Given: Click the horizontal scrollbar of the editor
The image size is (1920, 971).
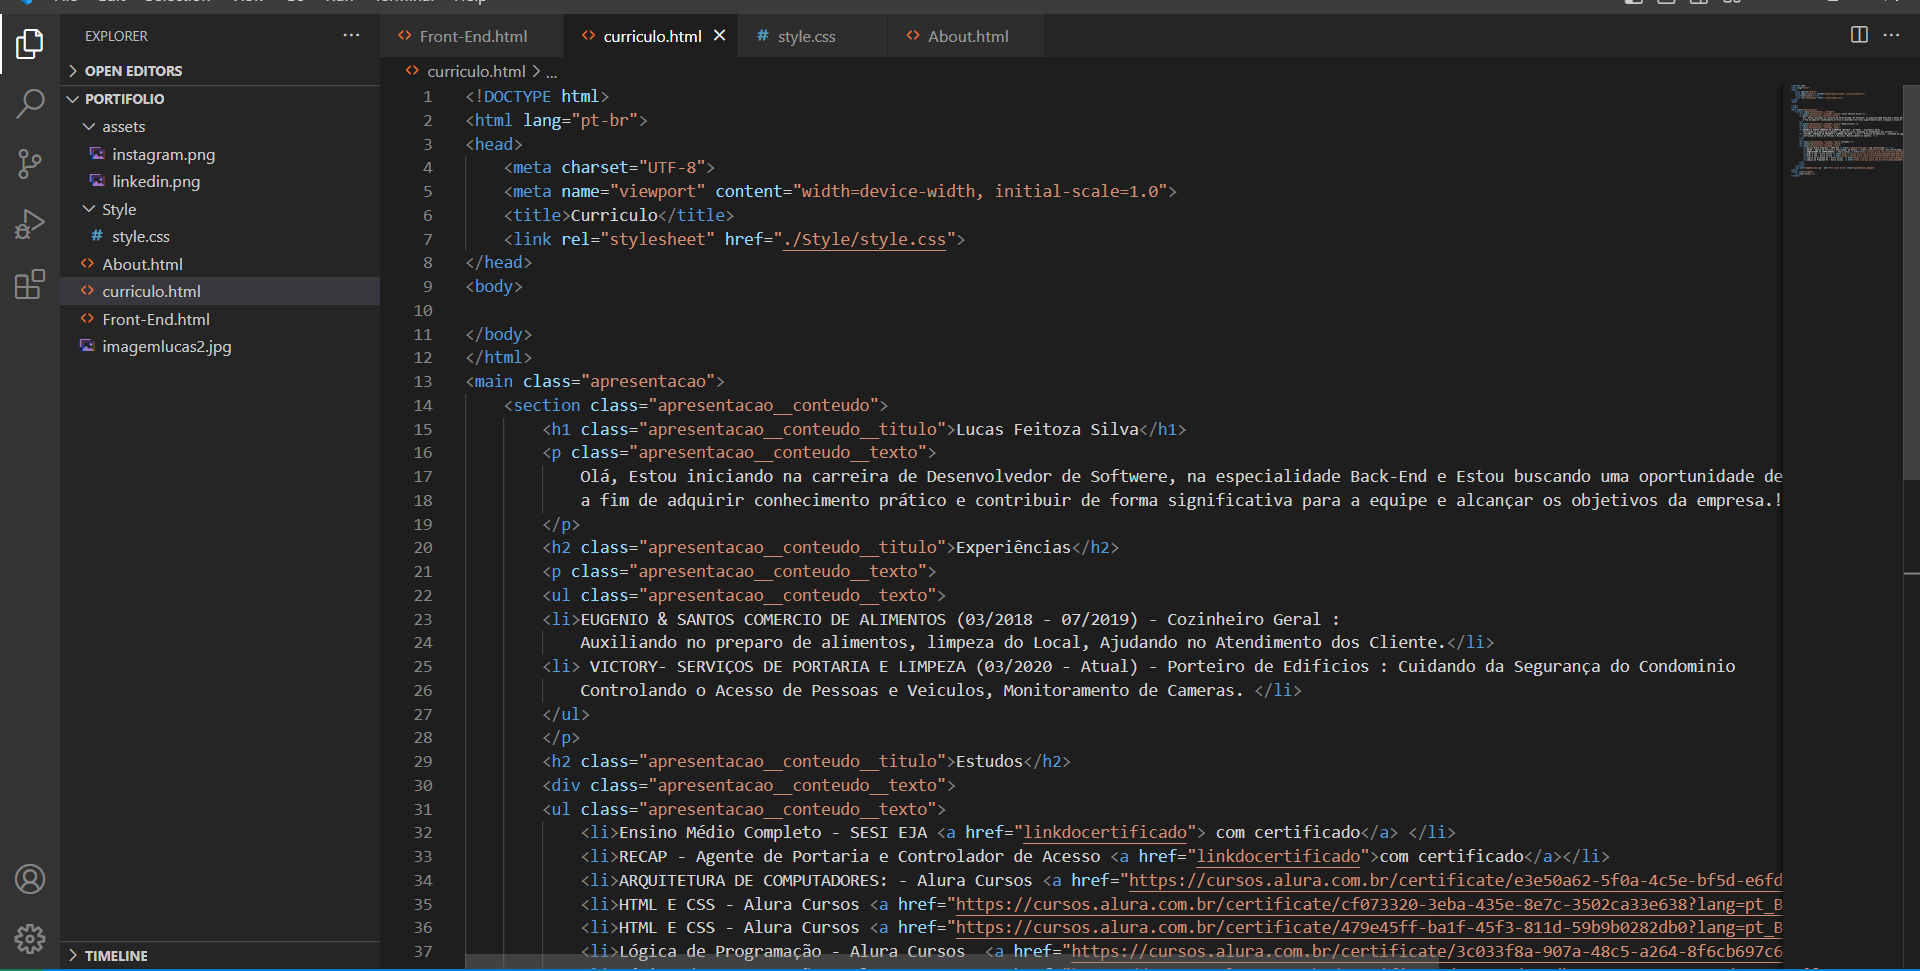Looking at the screenshot, I should pos(950,961).
